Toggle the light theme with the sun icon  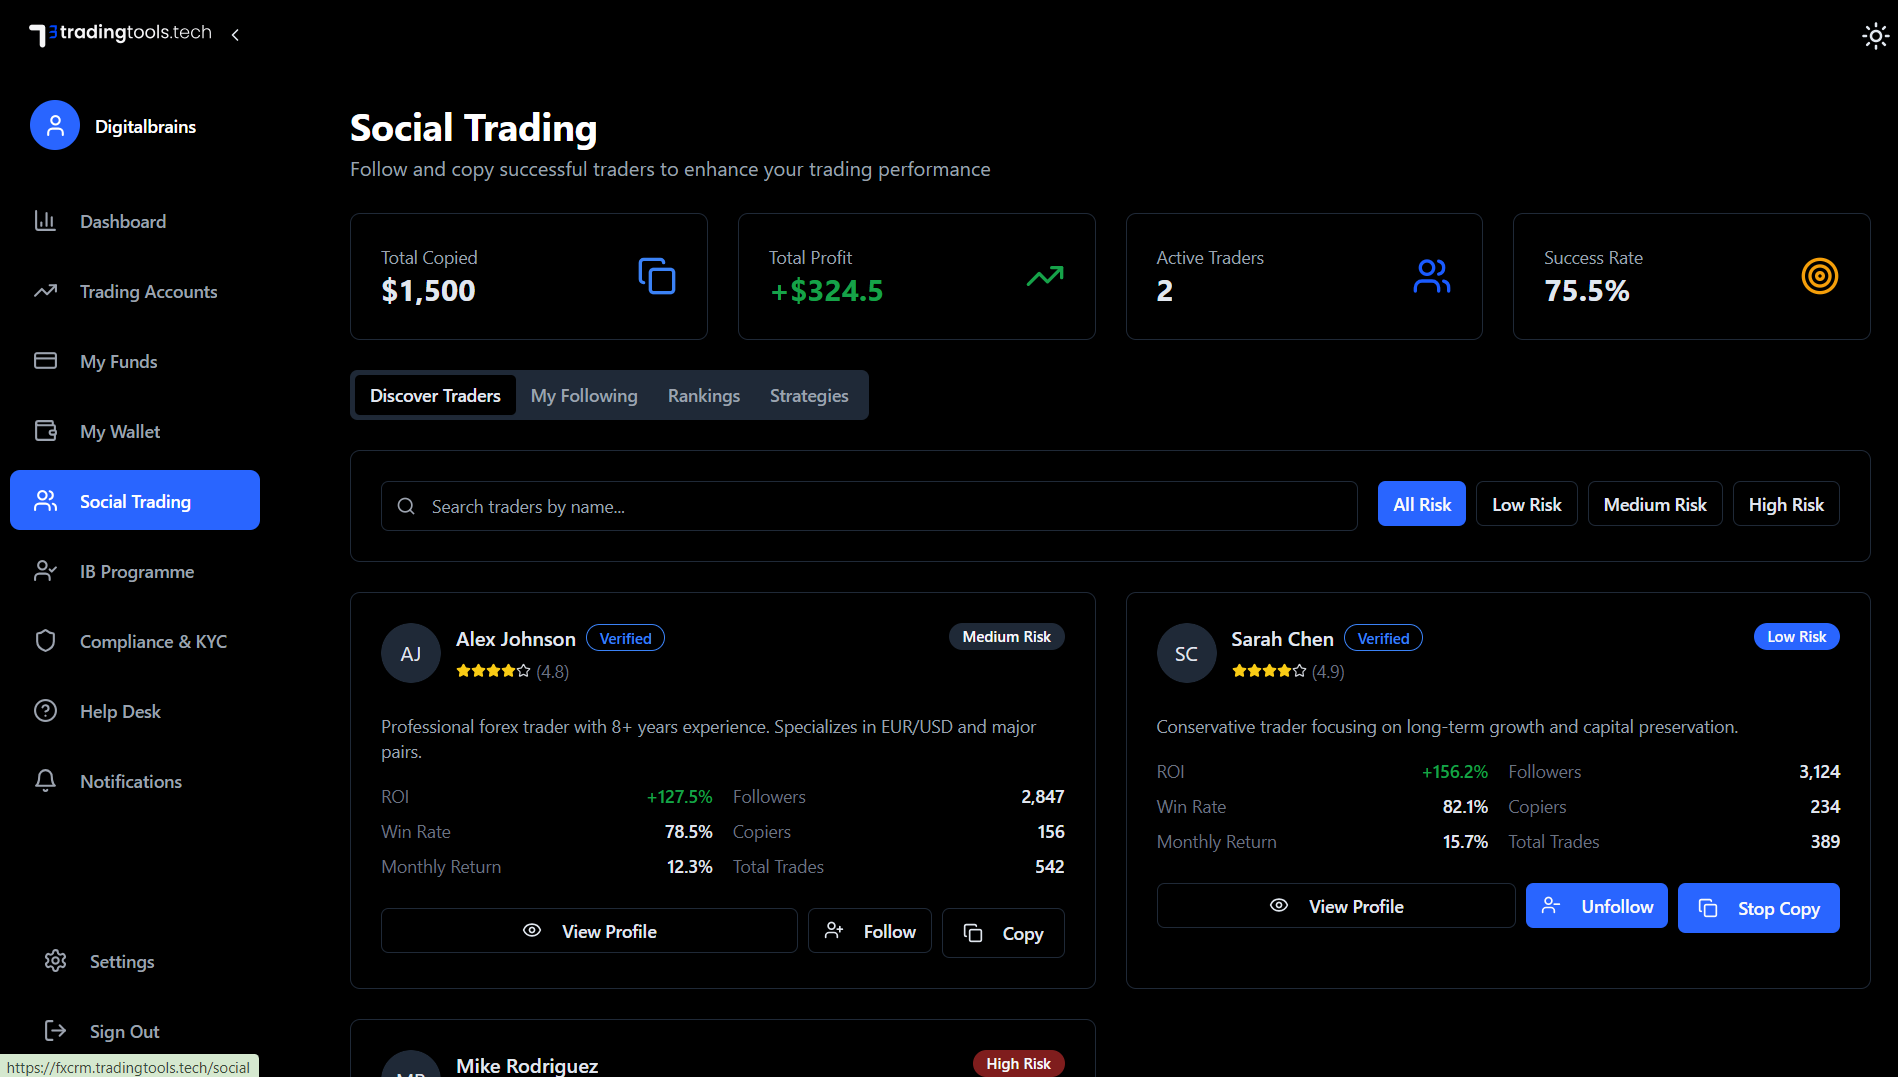pyautogui.click(x=1875, y=35)
